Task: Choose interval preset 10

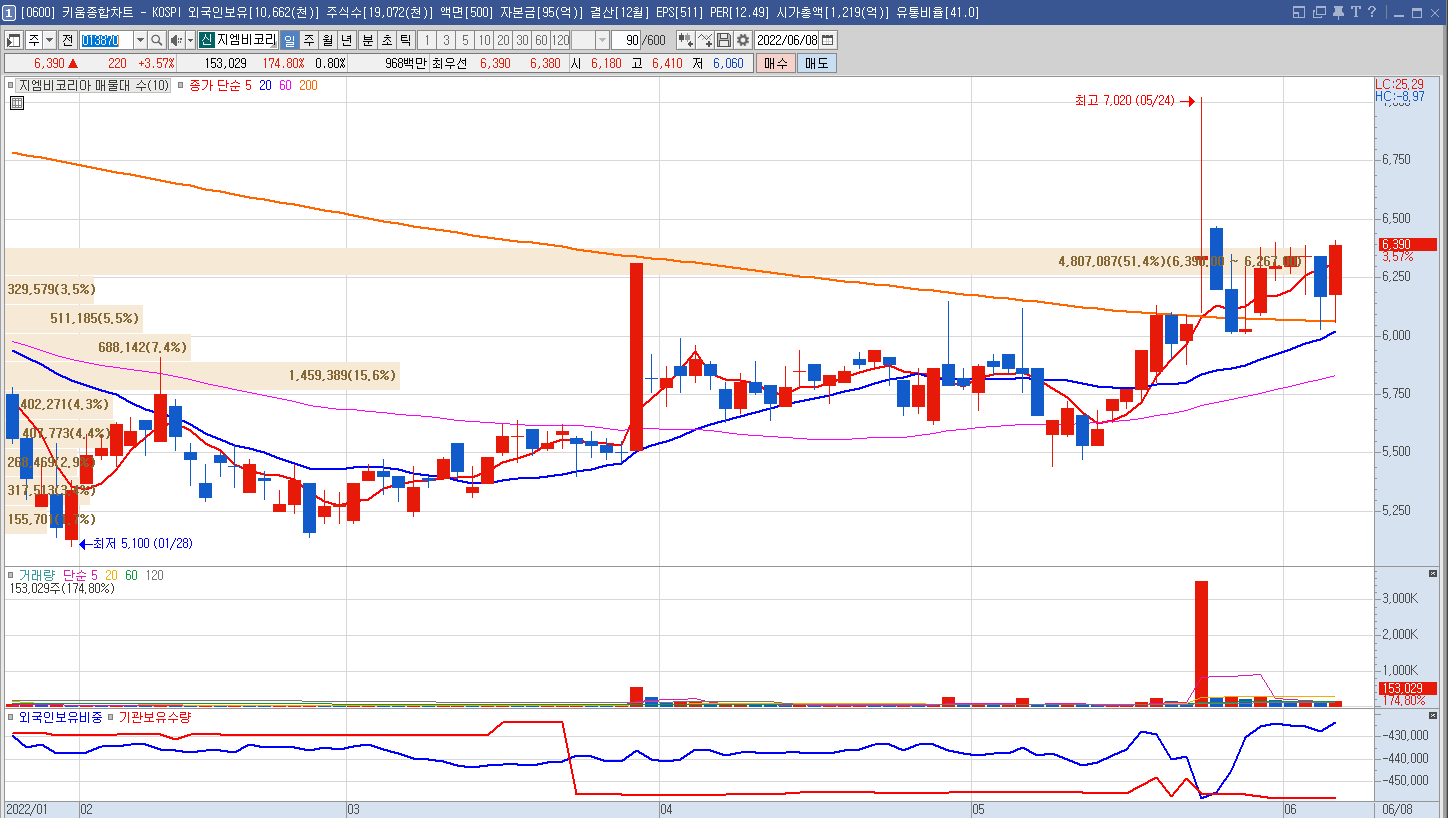Action: pos(484,40)
